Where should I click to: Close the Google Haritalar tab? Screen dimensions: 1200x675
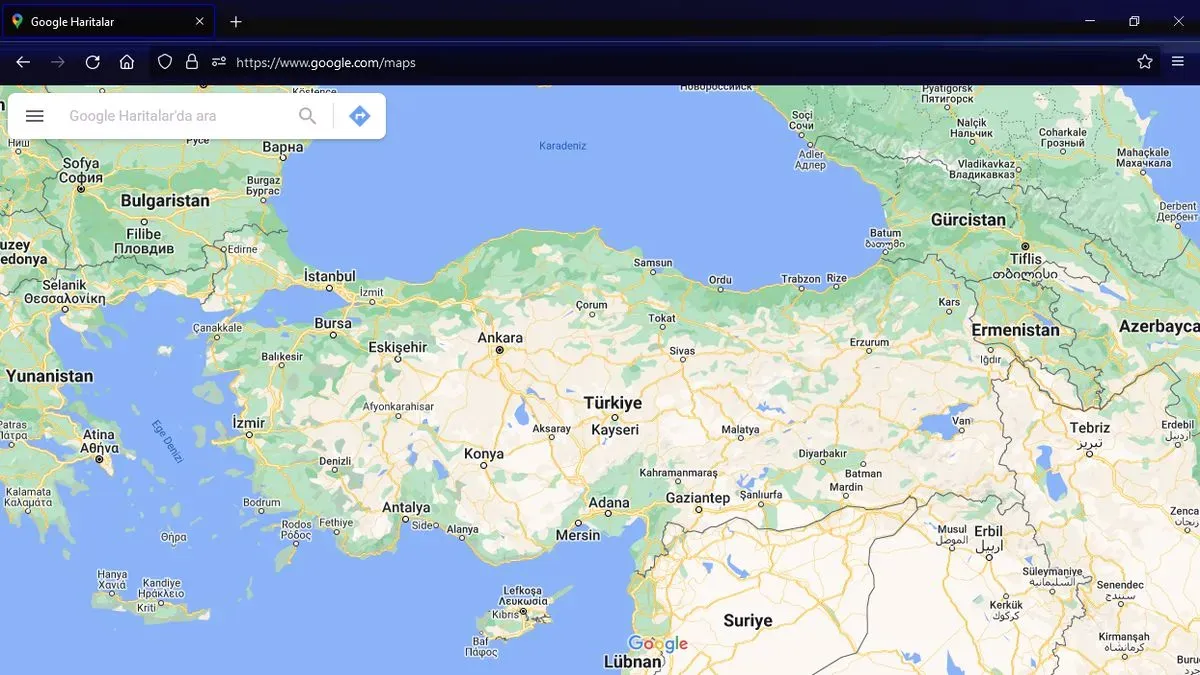click(199, 21)
